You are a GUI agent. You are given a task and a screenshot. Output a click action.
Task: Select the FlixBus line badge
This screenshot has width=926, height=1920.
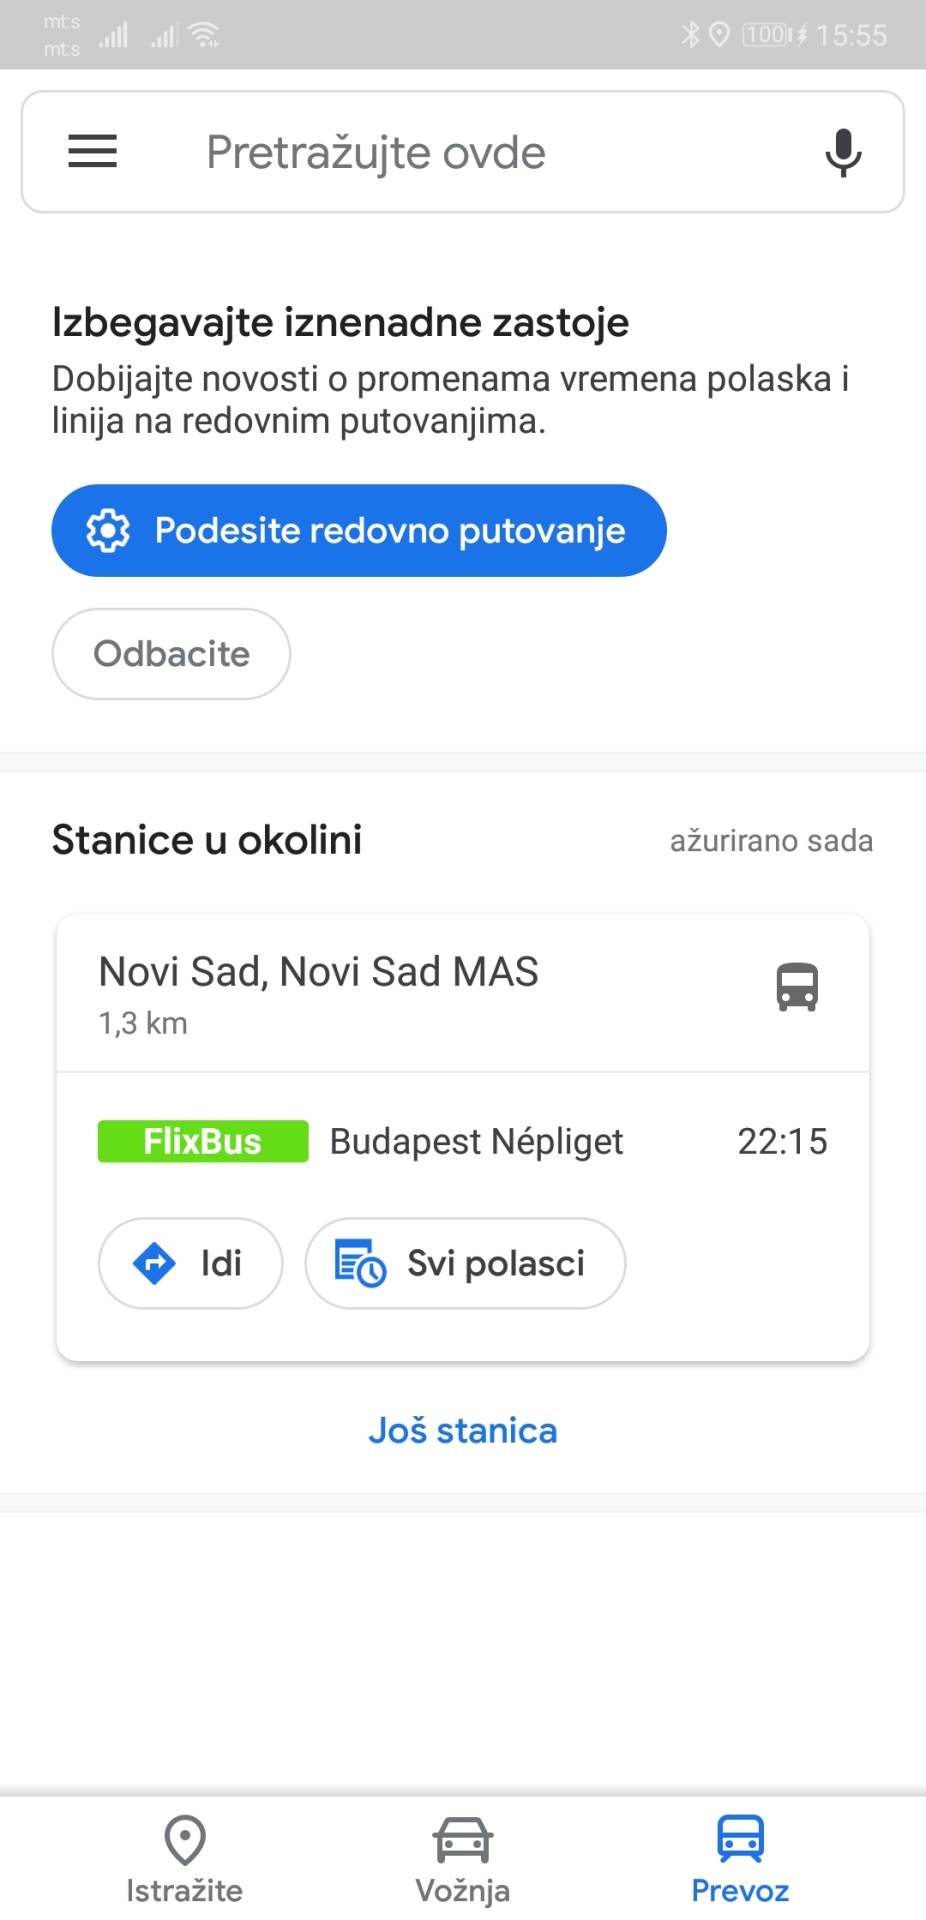[x=203, y=1141]
